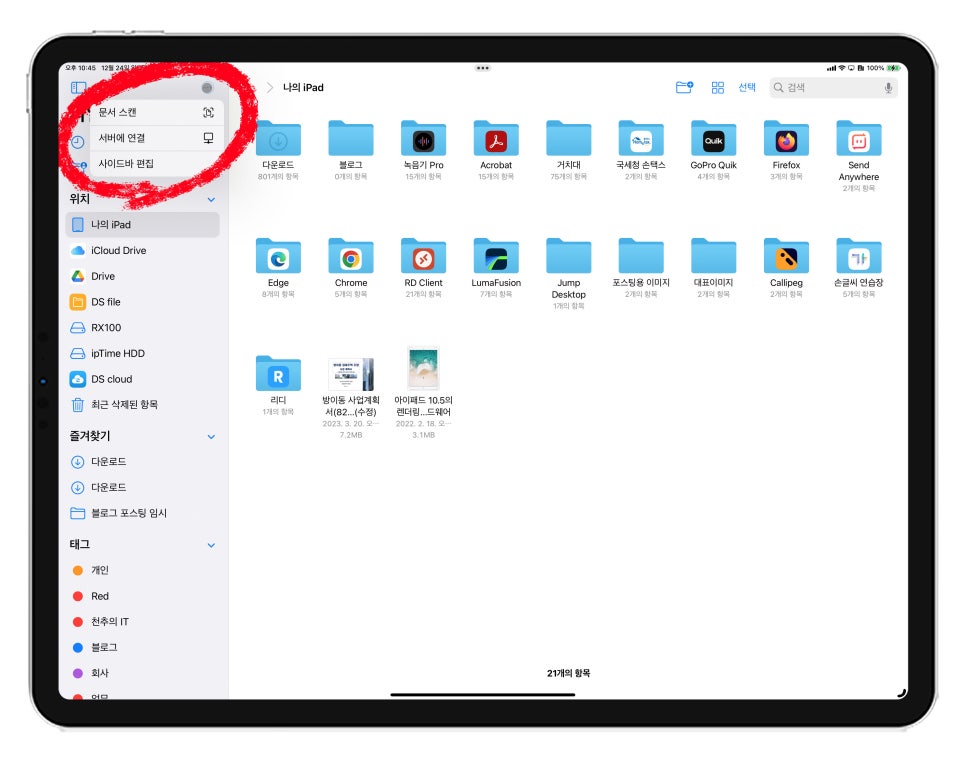Open the 포스팅용 이미지 folder
Image resolution: width=966 pixels, height=762 pixels.
coord(641,256)
